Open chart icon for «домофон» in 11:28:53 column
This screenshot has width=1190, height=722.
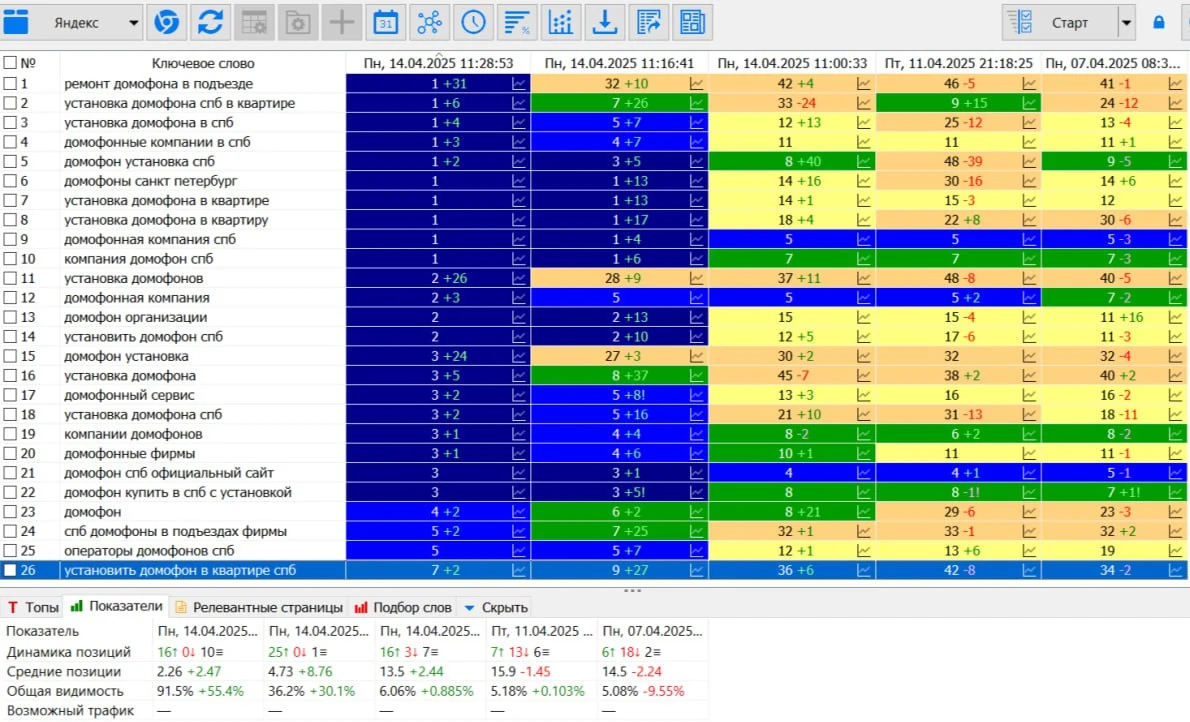[x=519, y=512]
